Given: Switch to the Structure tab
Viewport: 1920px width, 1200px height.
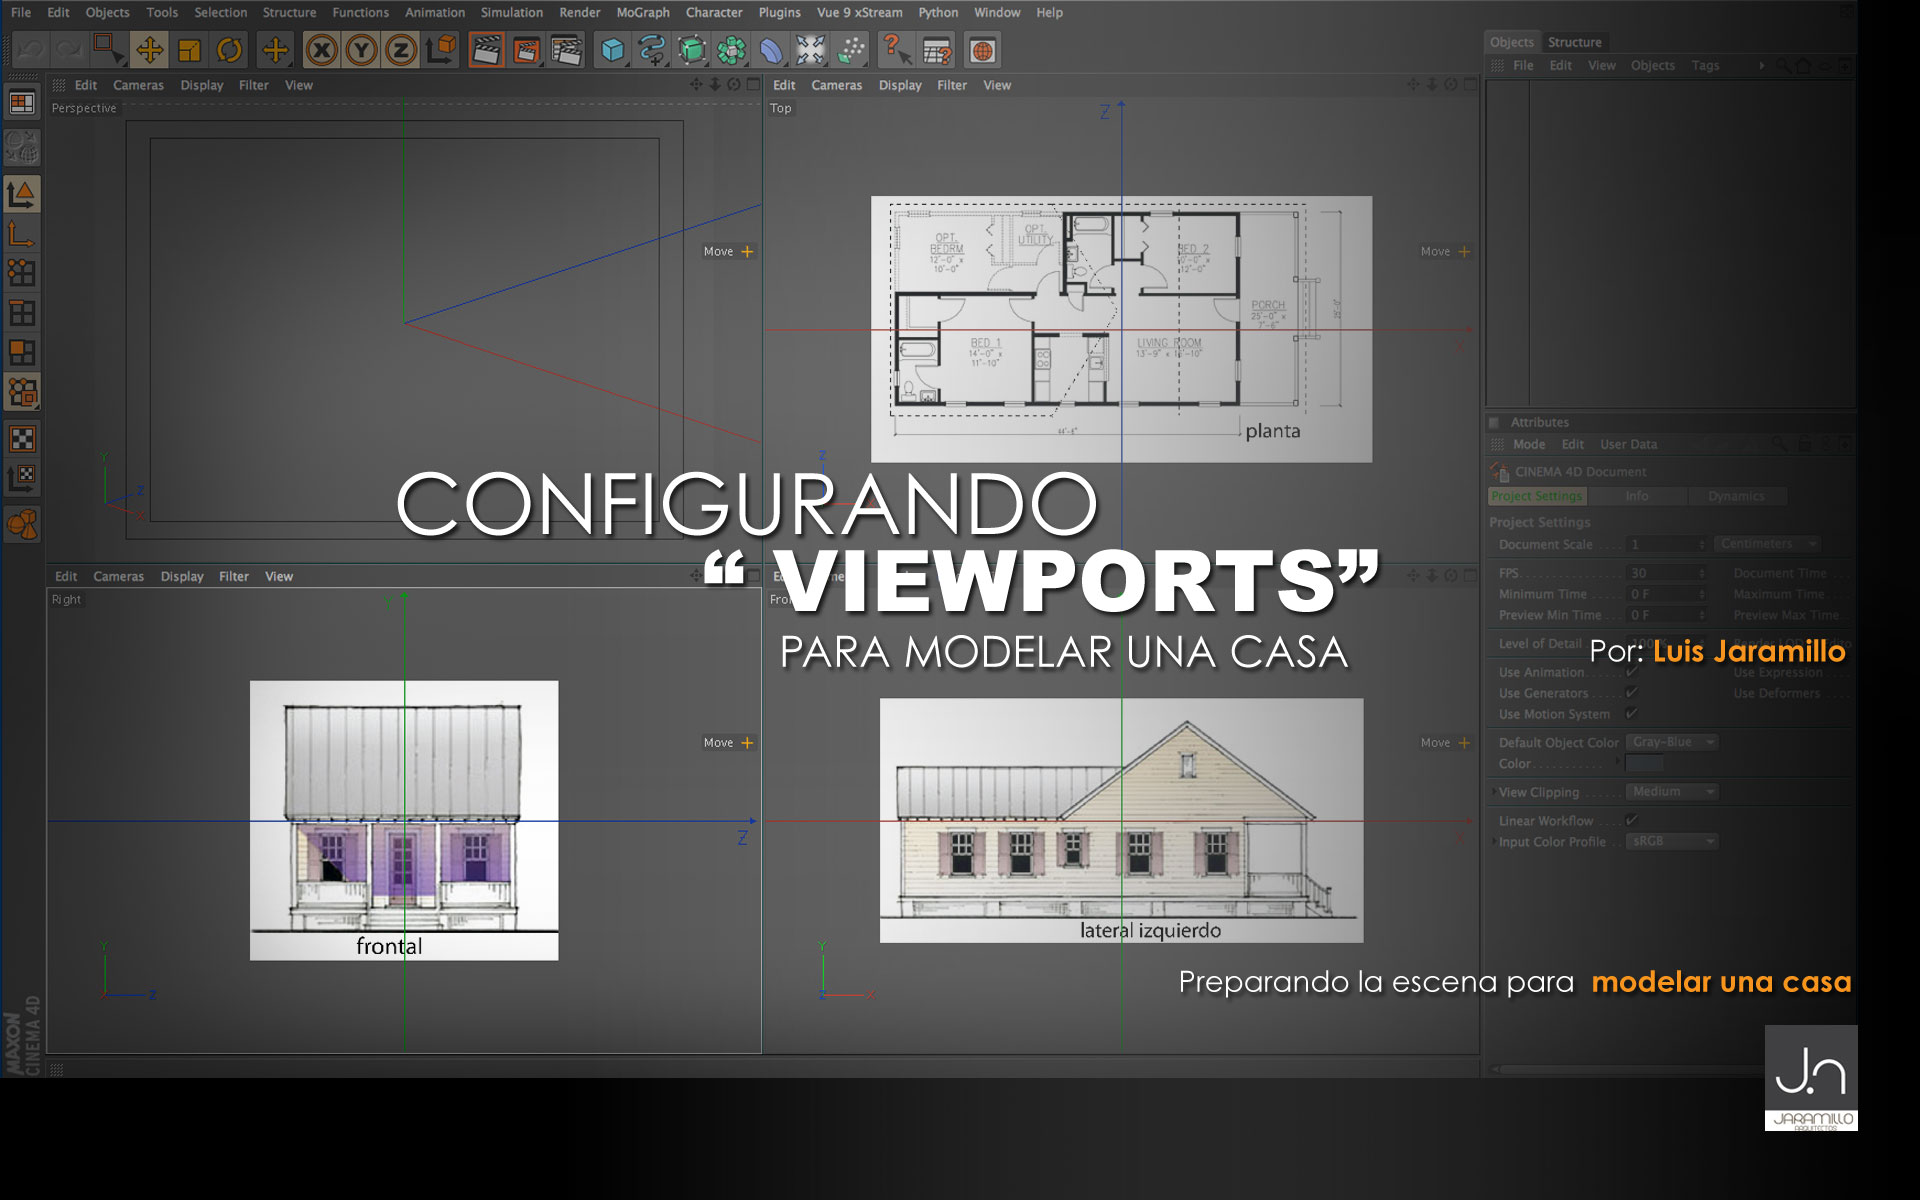Looking at the screenshot, I should [1574, 42].
